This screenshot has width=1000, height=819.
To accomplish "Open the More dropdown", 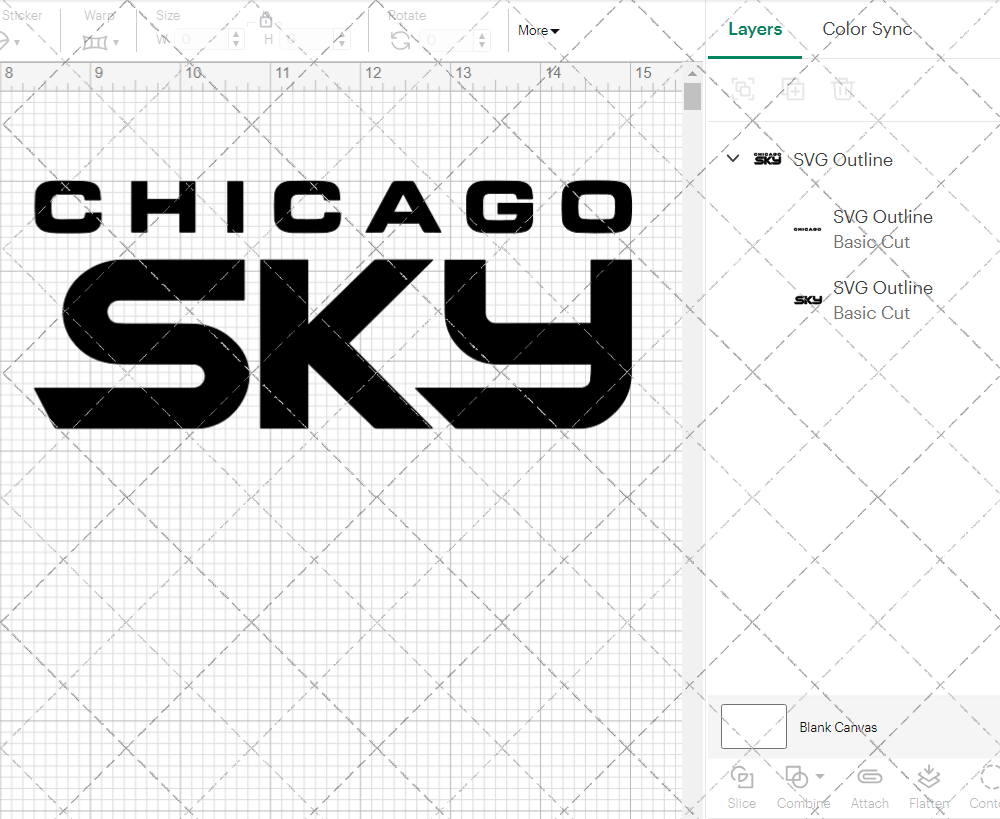I will 538,30.
